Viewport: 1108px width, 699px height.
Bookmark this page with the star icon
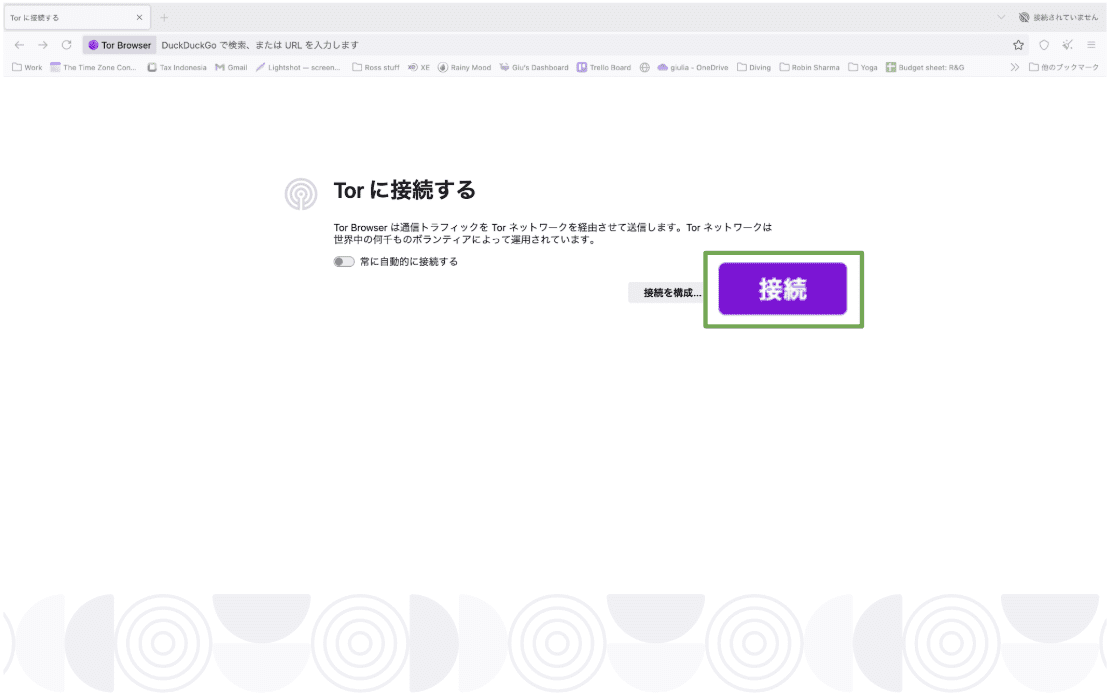point(1017,45)
